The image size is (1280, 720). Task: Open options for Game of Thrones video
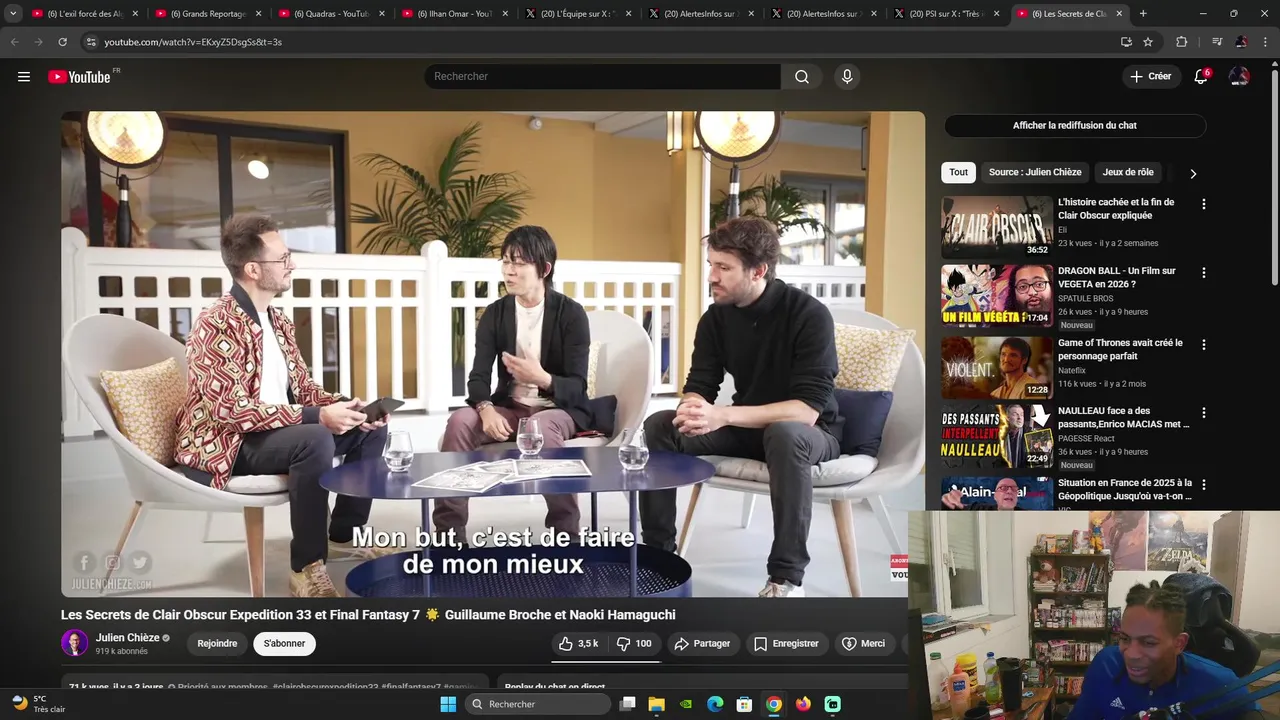[1203, 344]
